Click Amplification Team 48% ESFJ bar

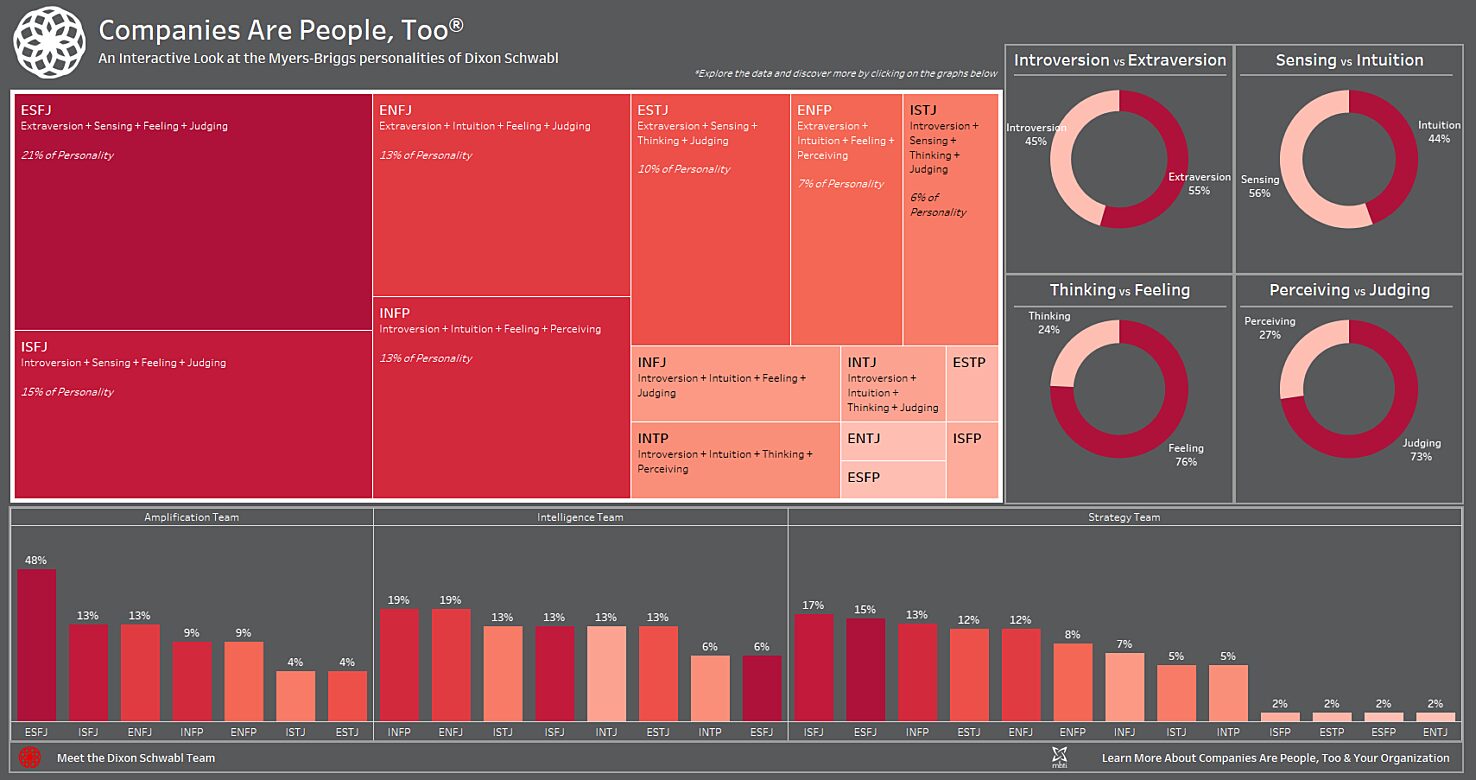[x=36, y=645]
